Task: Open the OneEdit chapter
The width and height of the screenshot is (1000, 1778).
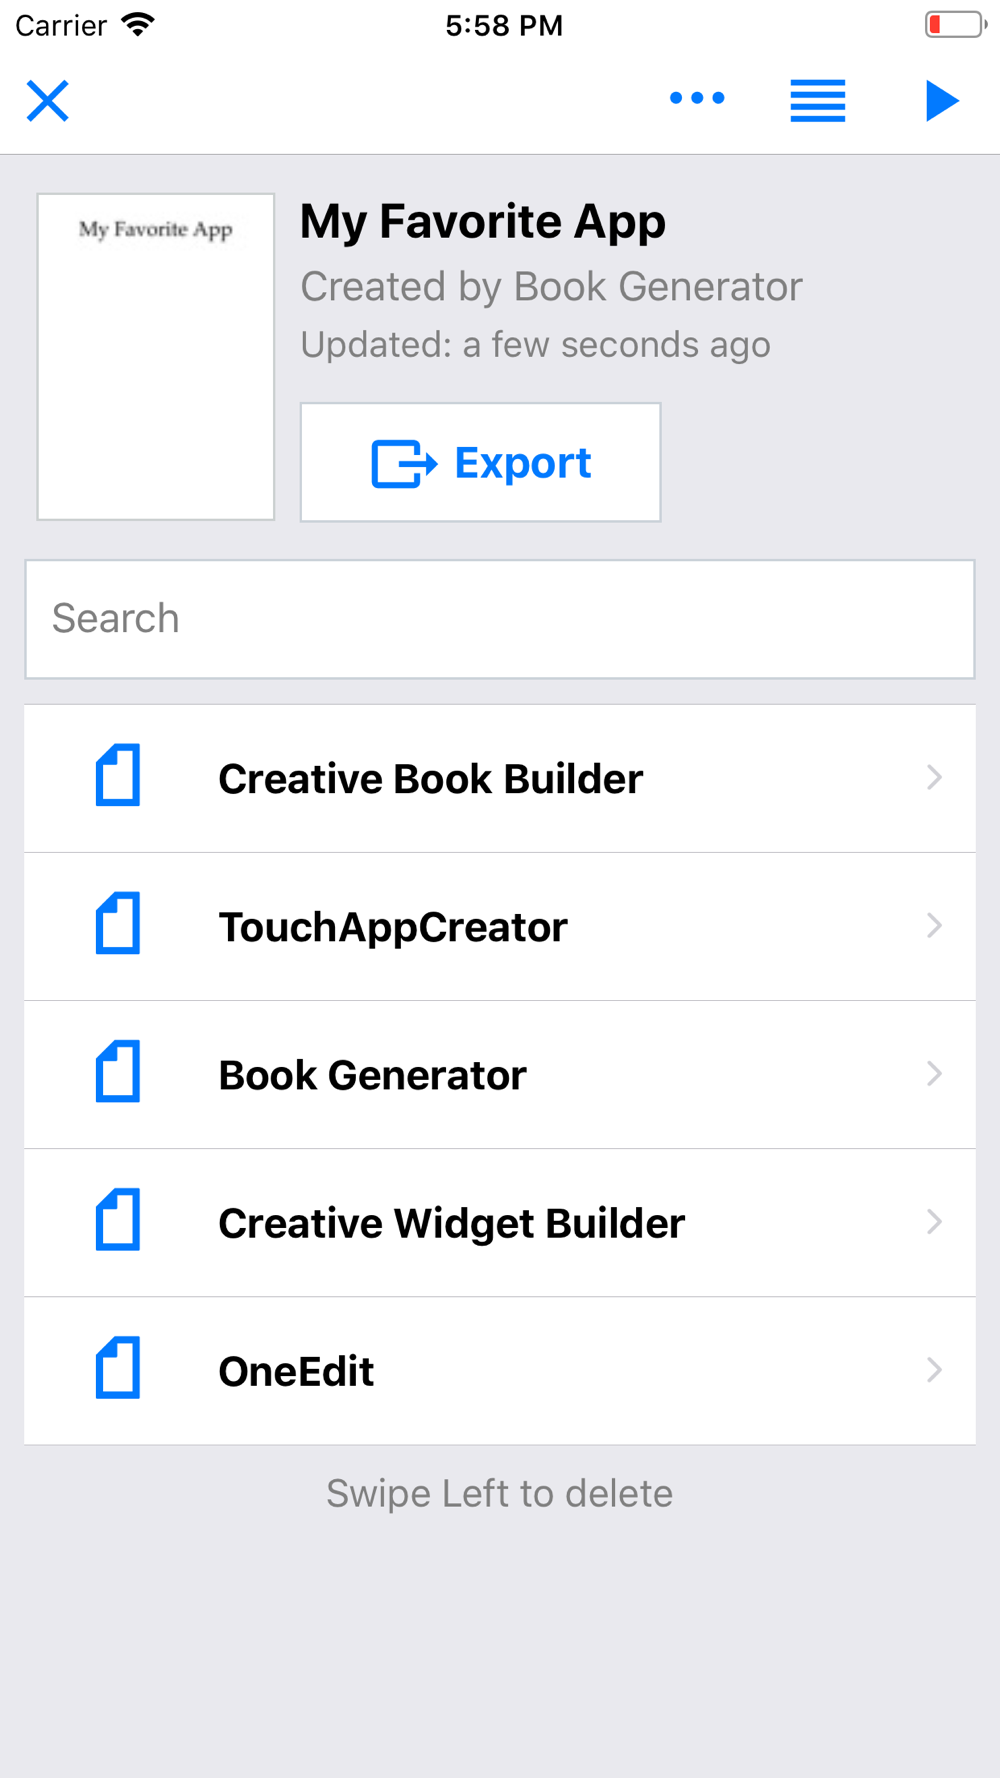Action: coord(500,1371)
